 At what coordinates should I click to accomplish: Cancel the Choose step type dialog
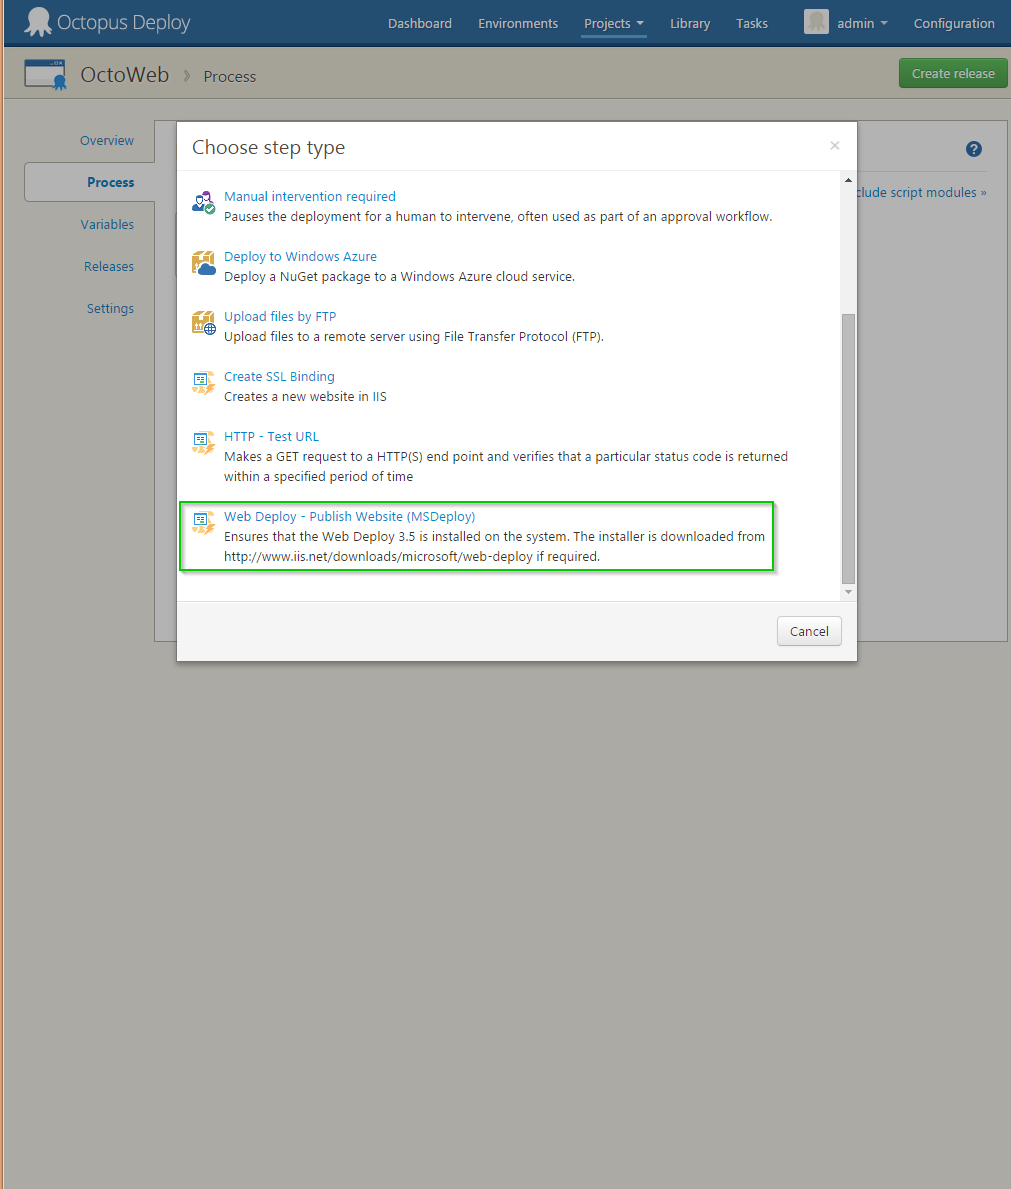click(809, 631)
